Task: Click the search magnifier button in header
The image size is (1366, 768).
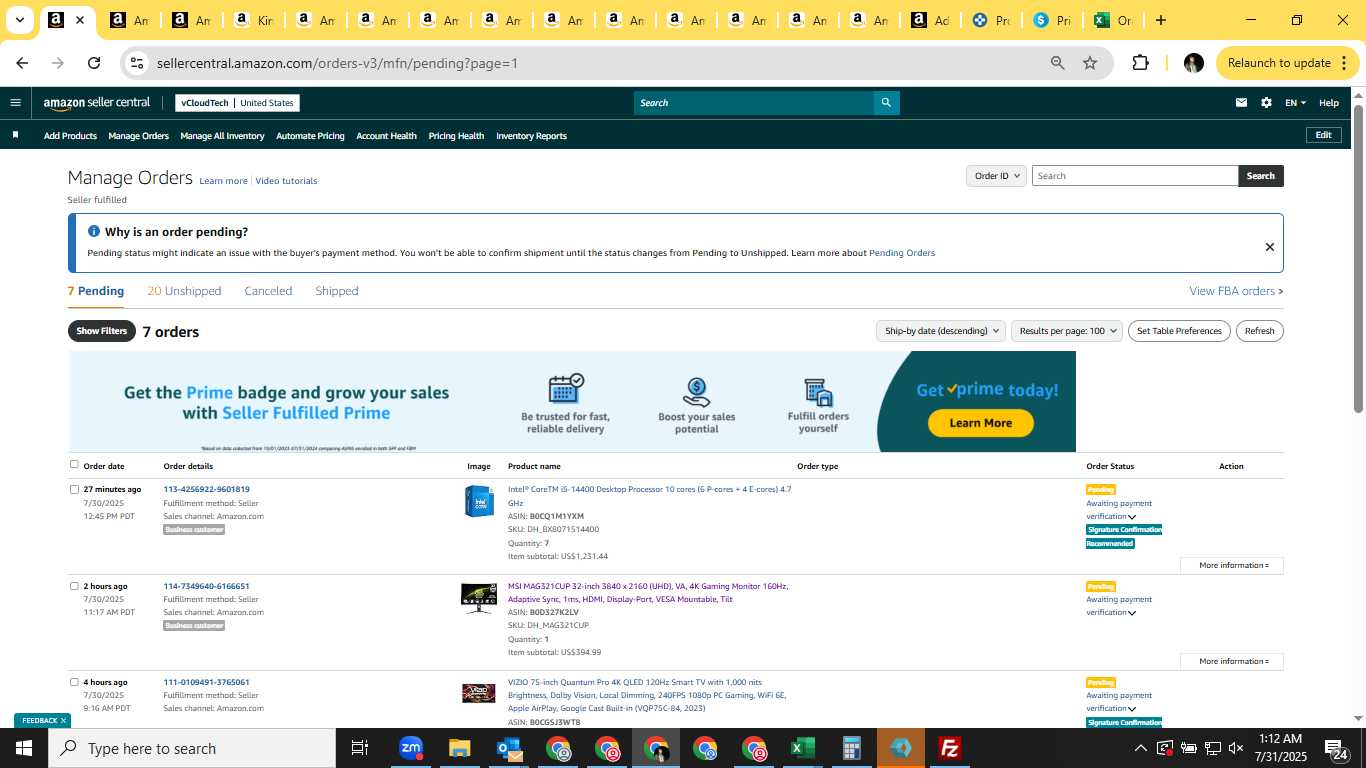Action: click(886, 103)
